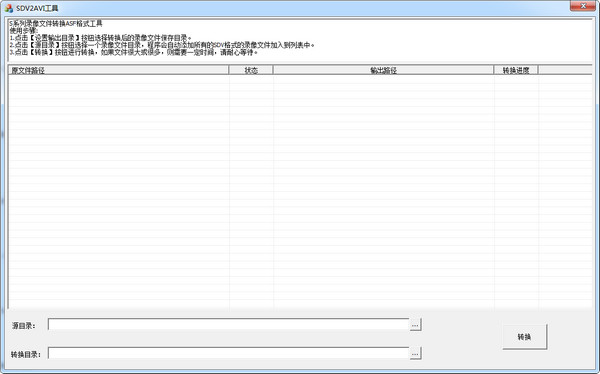Viewport: 600px width, 374px height.
Task: Select the 输出路径 column header
Action: click(x=383, y=70)
